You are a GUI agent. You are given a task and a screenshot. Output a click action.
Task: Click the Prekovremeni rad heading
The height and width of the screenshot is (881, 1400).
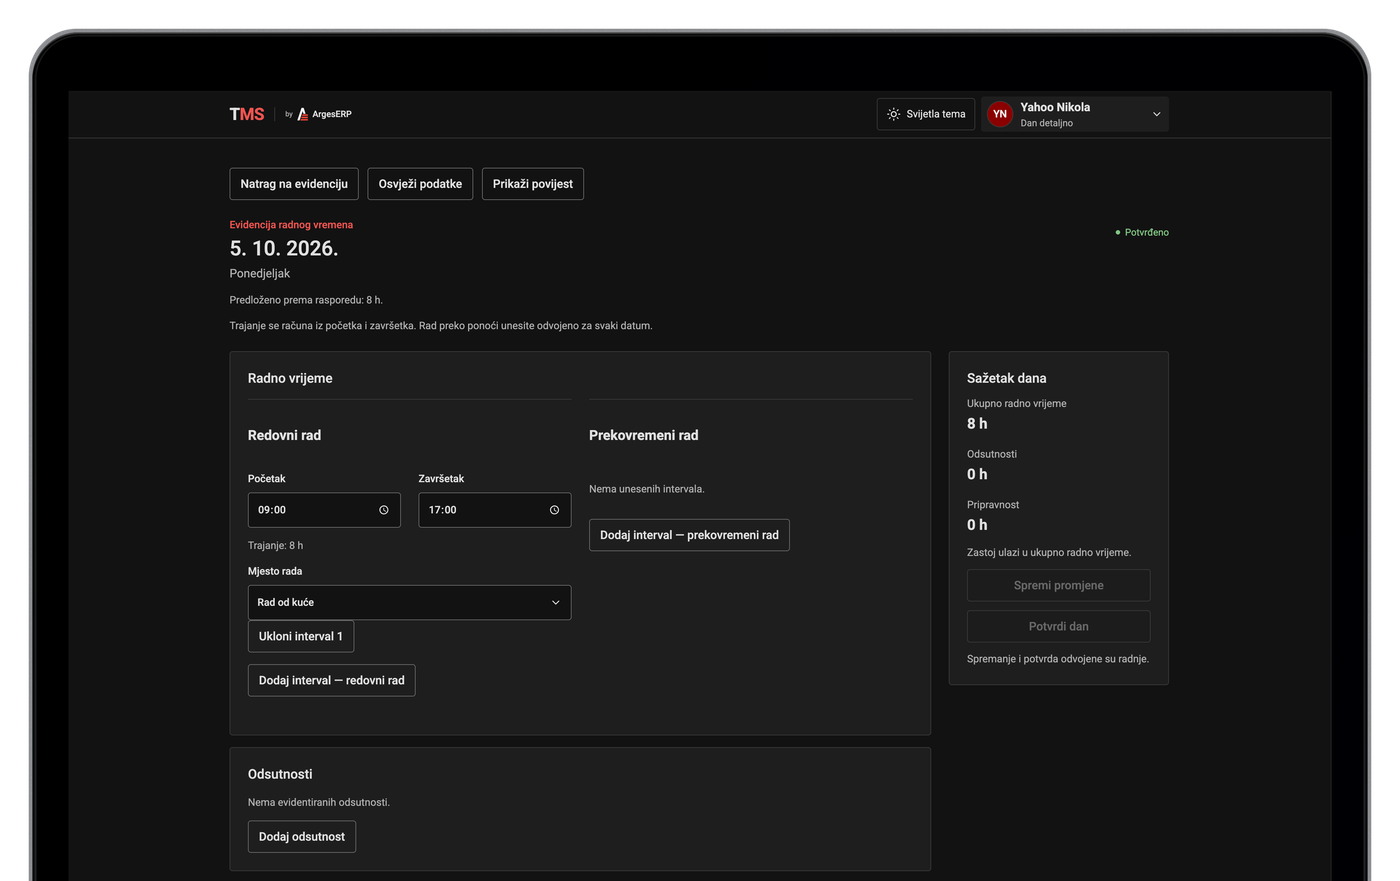(x=644, y=435)
